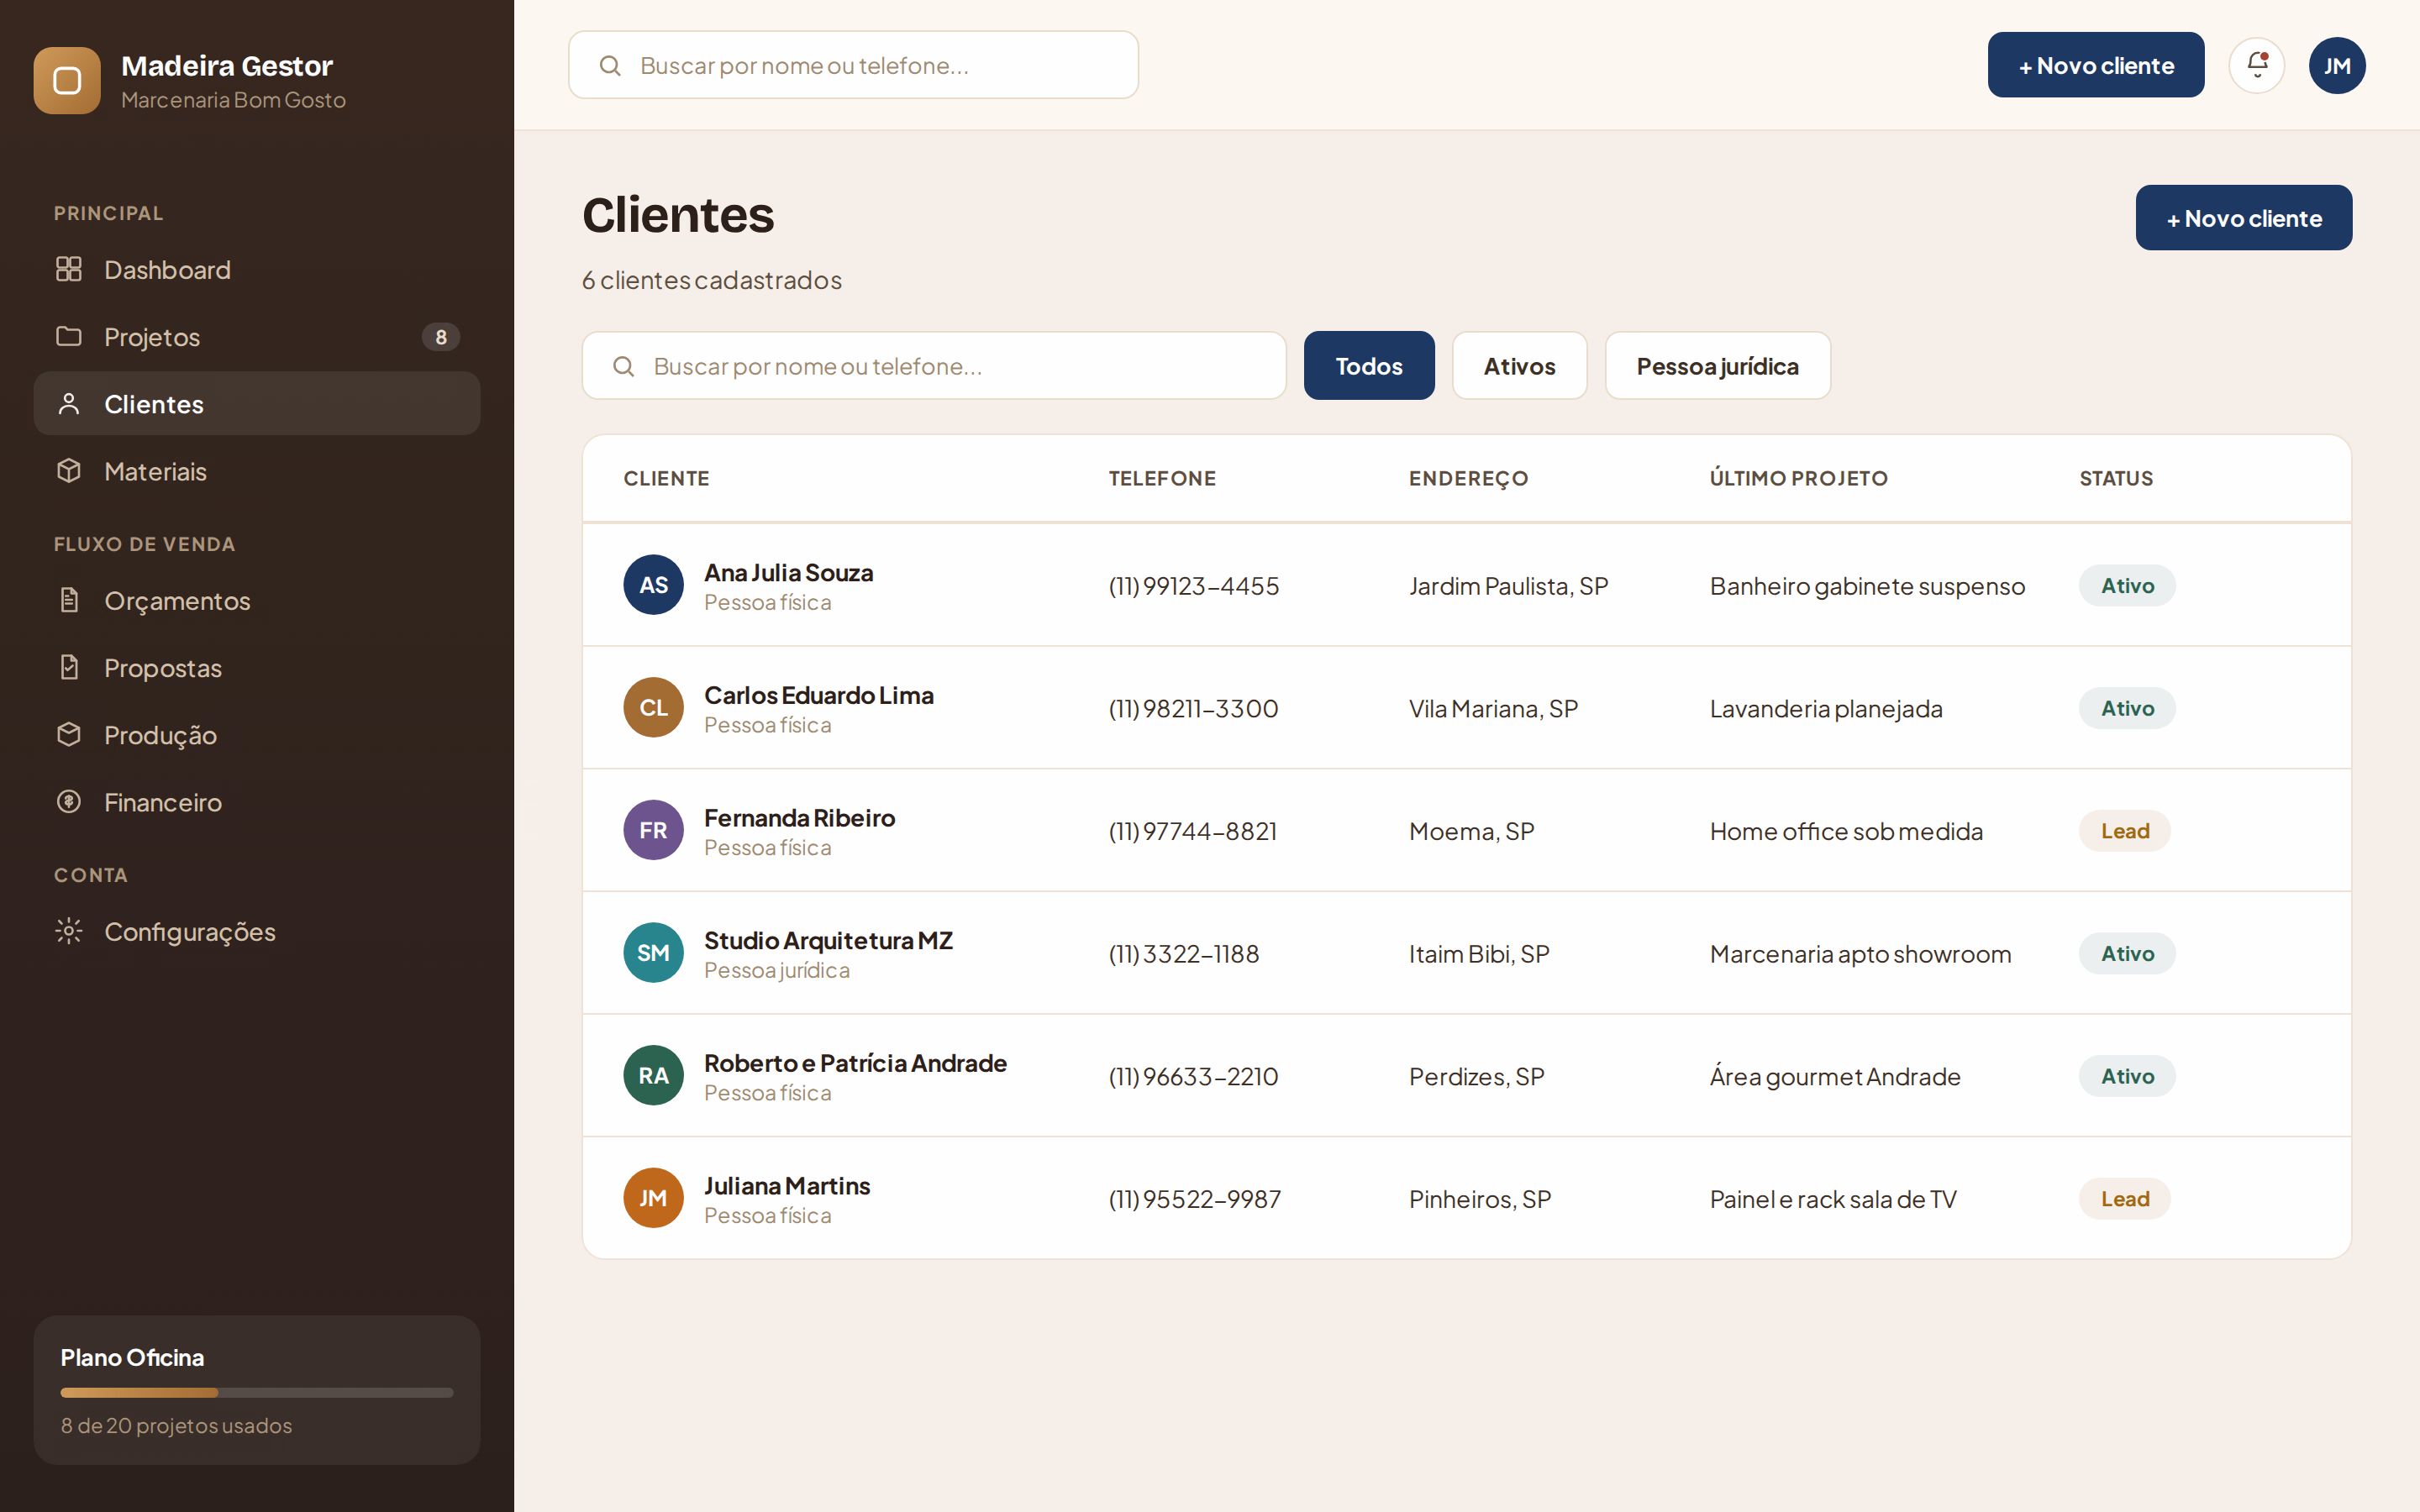Click the Madeira Gestor logo icon
The height and width of the screenshot is (1512, 2420).
click(x=67, y=81)
